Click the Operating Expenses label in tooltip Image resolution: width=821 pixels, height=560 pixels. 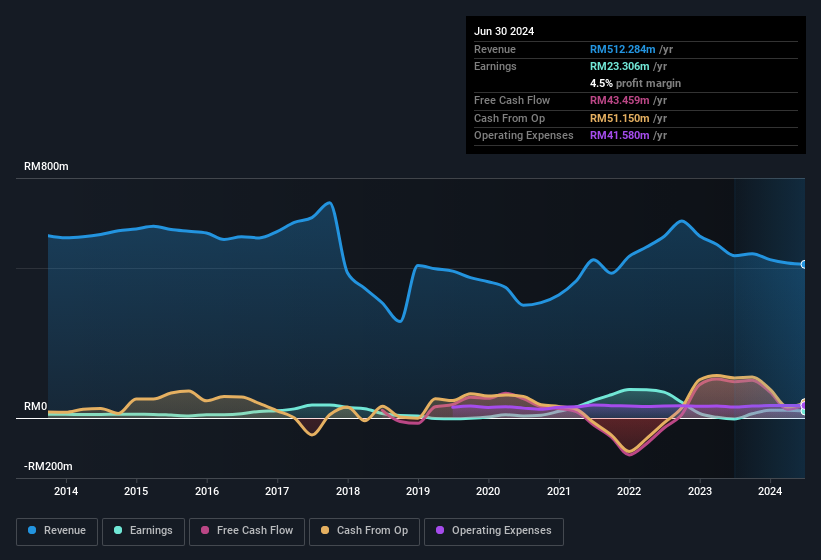(524, 136)
